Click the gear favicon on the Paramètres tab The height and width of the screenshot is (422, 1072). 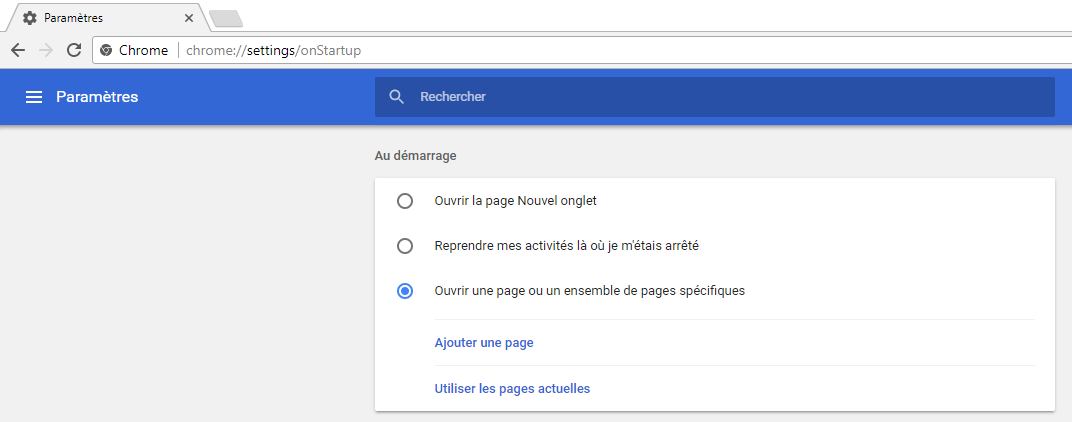coord(30,18)
